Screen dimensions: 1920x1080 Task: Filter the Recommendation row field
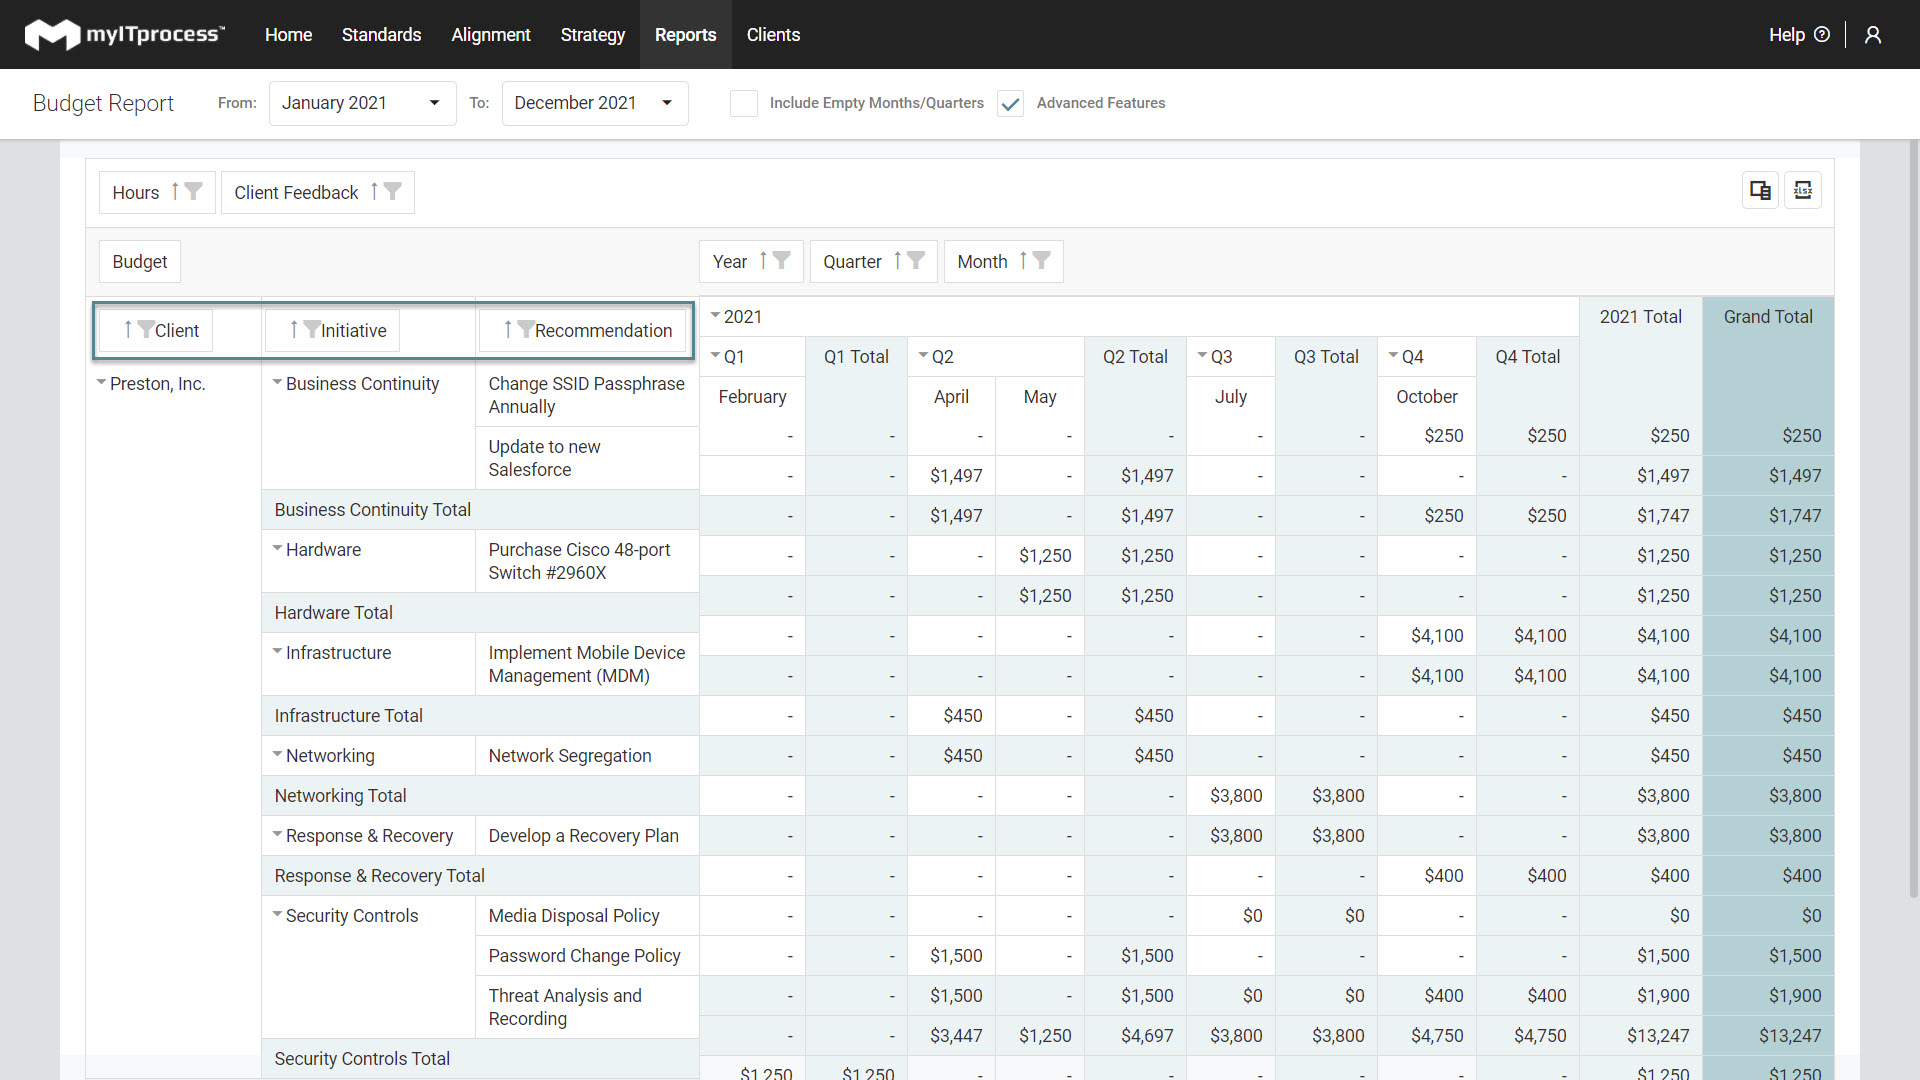point(526,329)
